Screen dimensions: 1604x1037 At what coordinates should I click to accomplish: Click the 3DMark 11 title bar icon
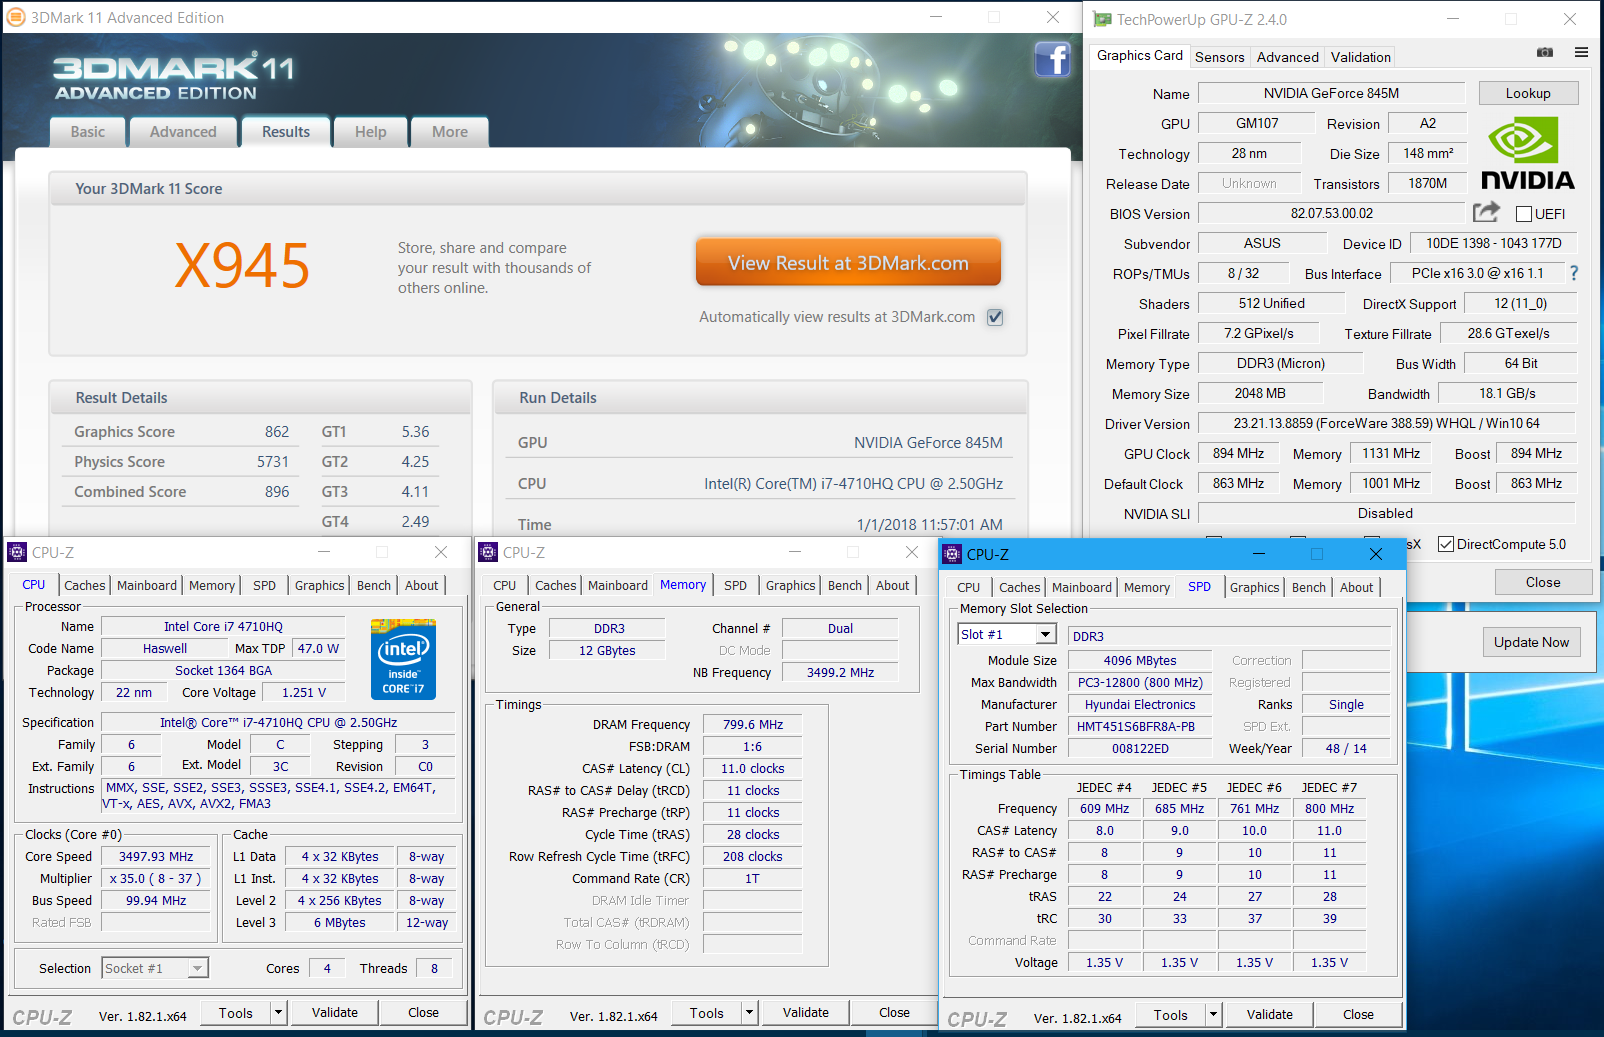coord(16,17)
